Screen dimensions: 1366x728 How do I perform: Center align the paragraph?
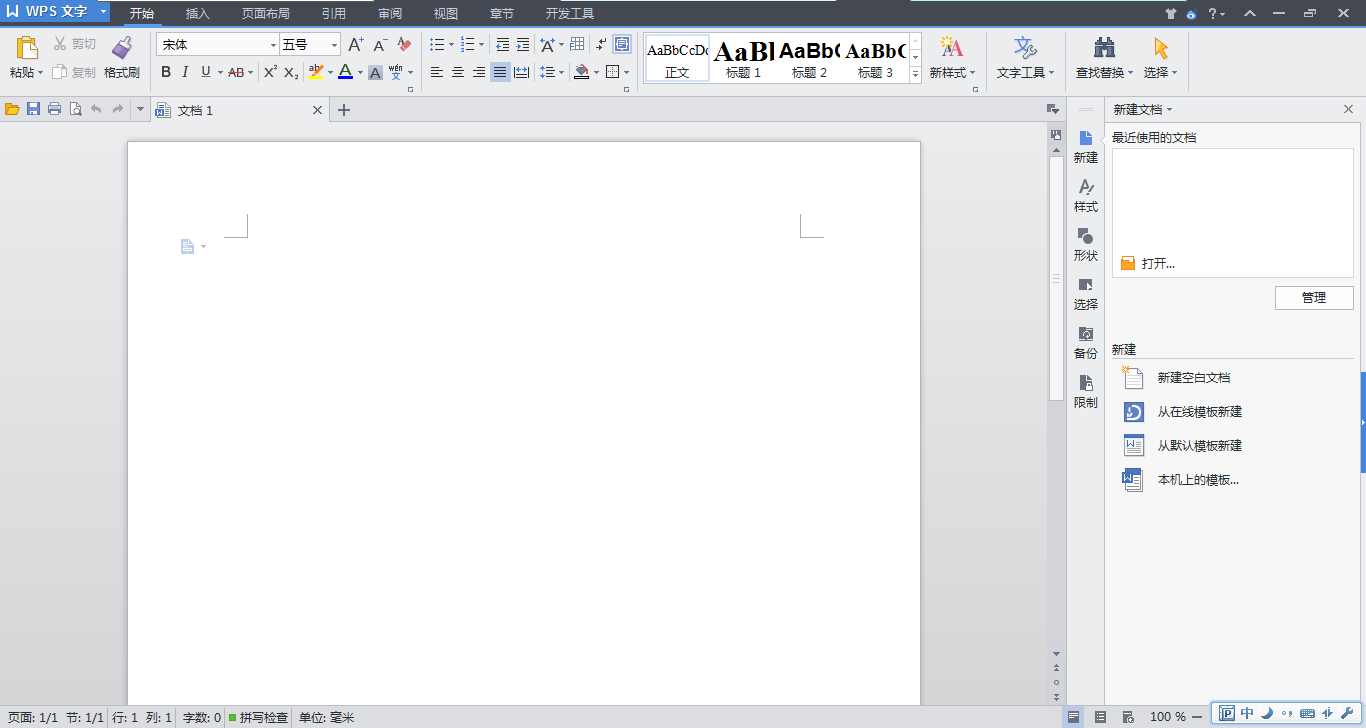click(458, 72)
